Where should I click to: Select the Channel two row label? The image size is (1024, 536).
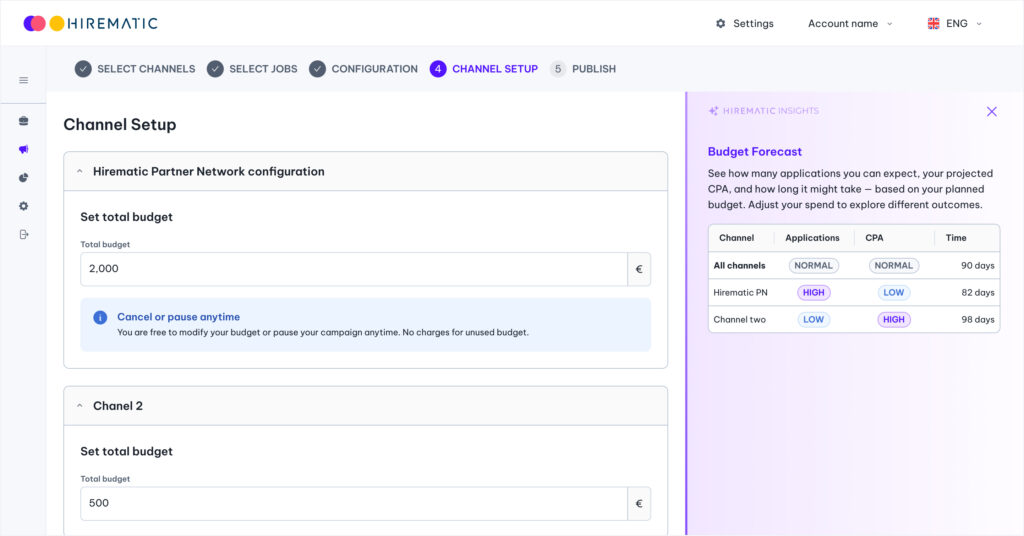[739, 319]
